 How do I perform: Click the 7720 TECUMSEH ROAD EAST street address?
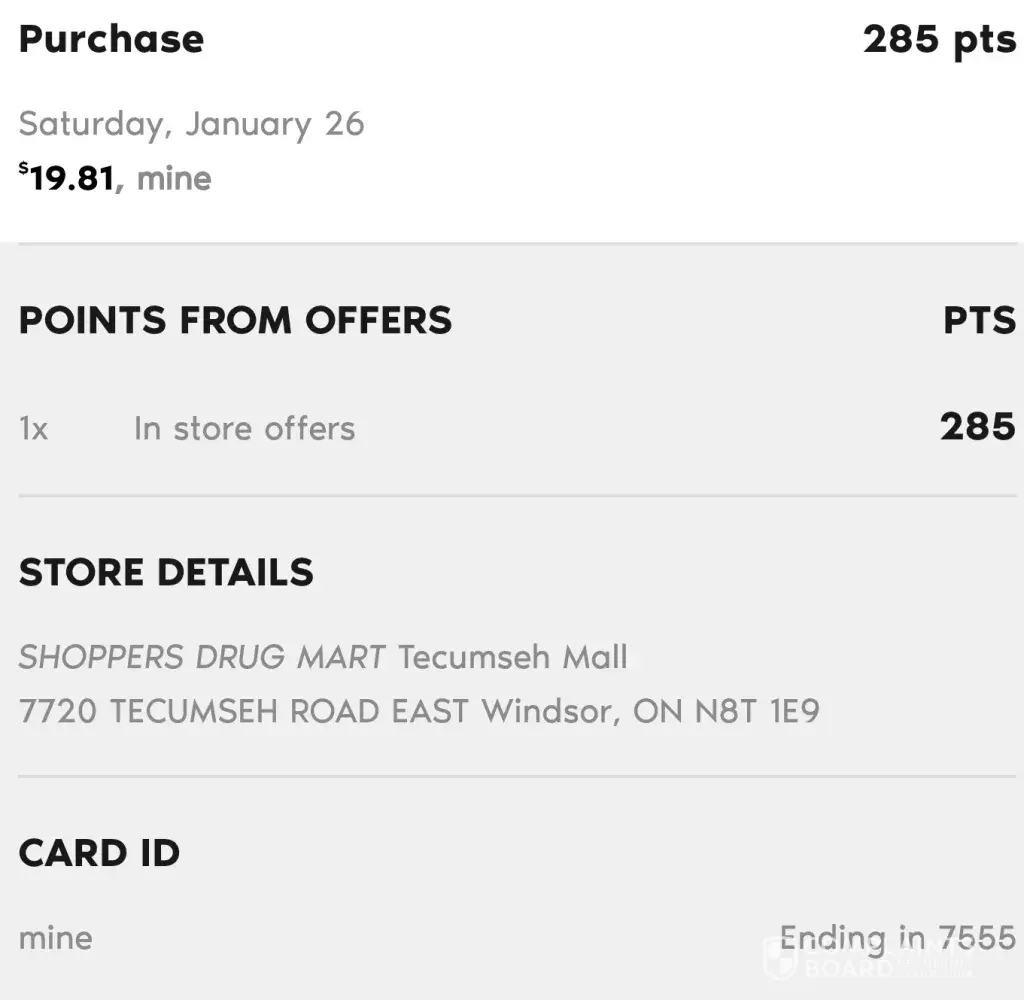pos(244,711)
